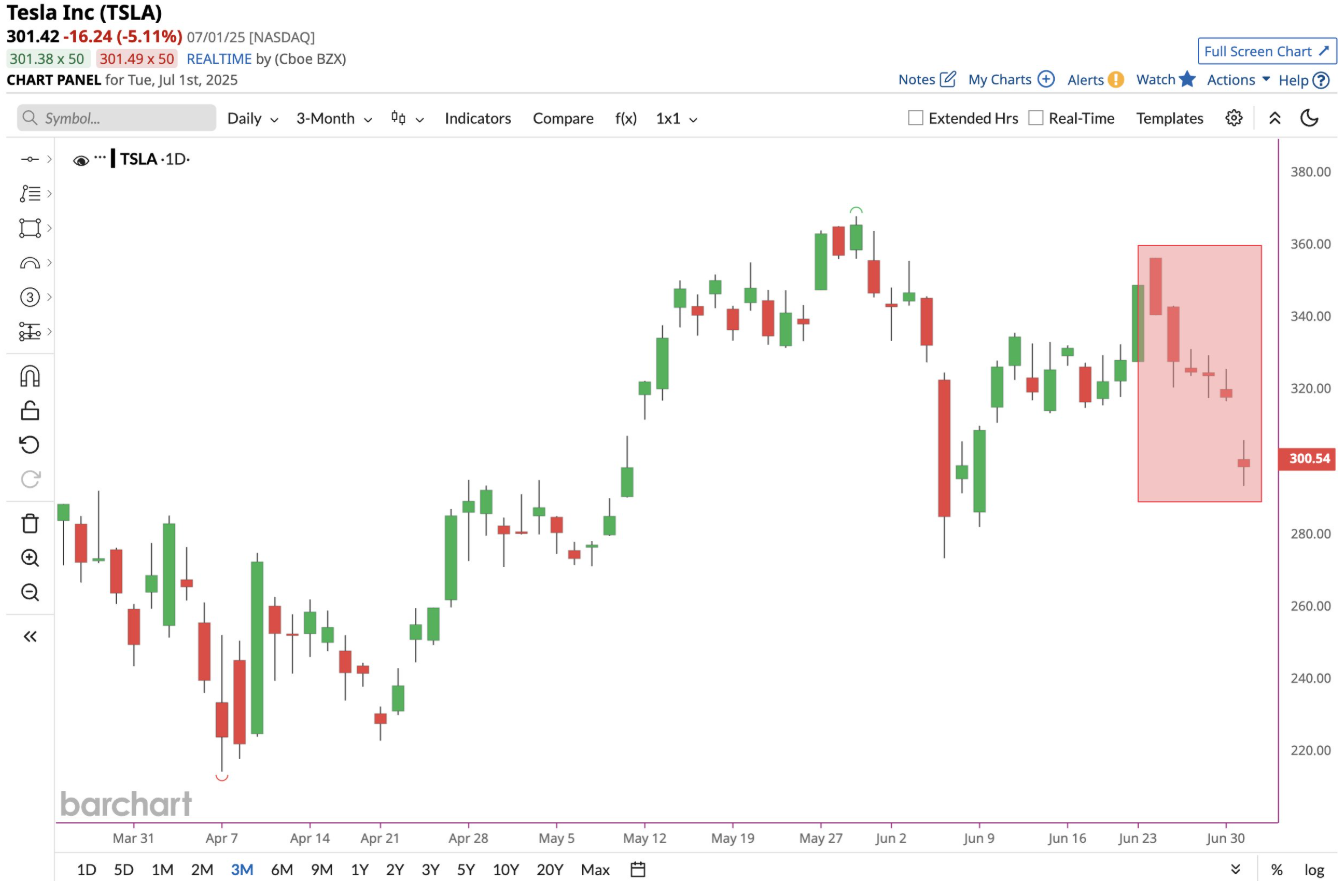Open the Indicators menu
Screen dimensions: 1342x881
click(x=478, y=118)
